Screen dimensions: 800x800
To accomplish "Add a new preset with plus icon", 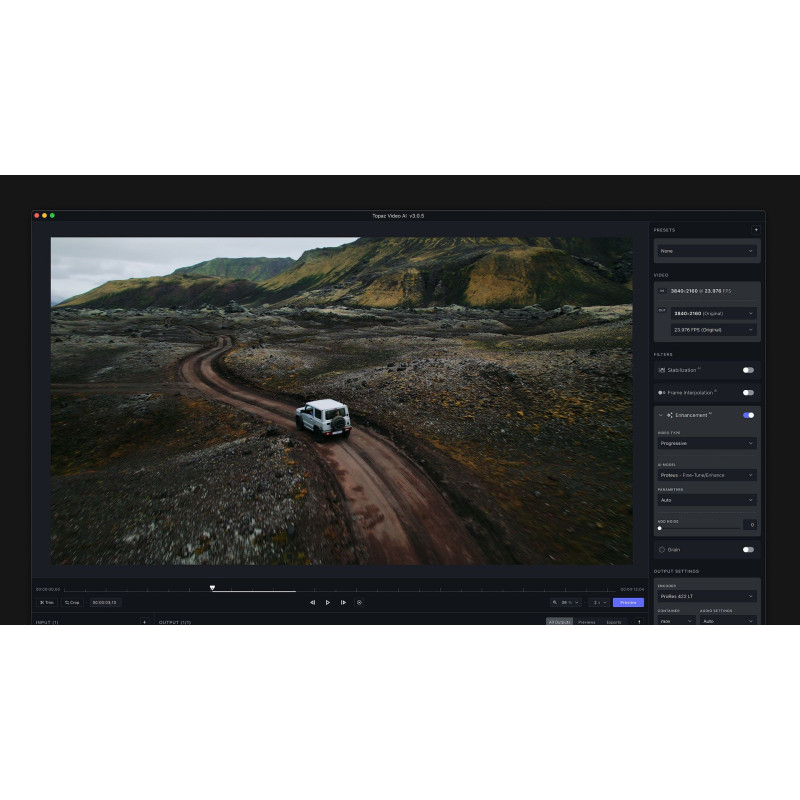I will point(756,229).
